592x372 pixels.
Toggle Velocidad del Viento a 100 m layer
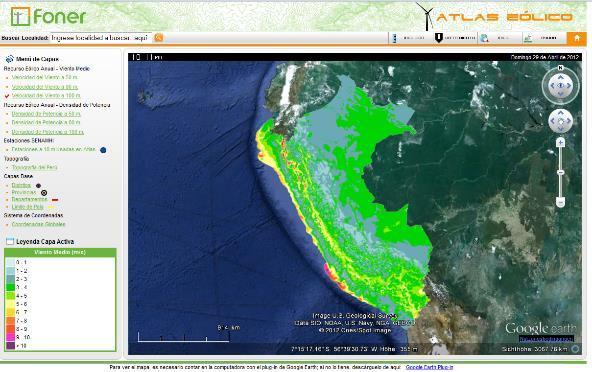point(46,96)
